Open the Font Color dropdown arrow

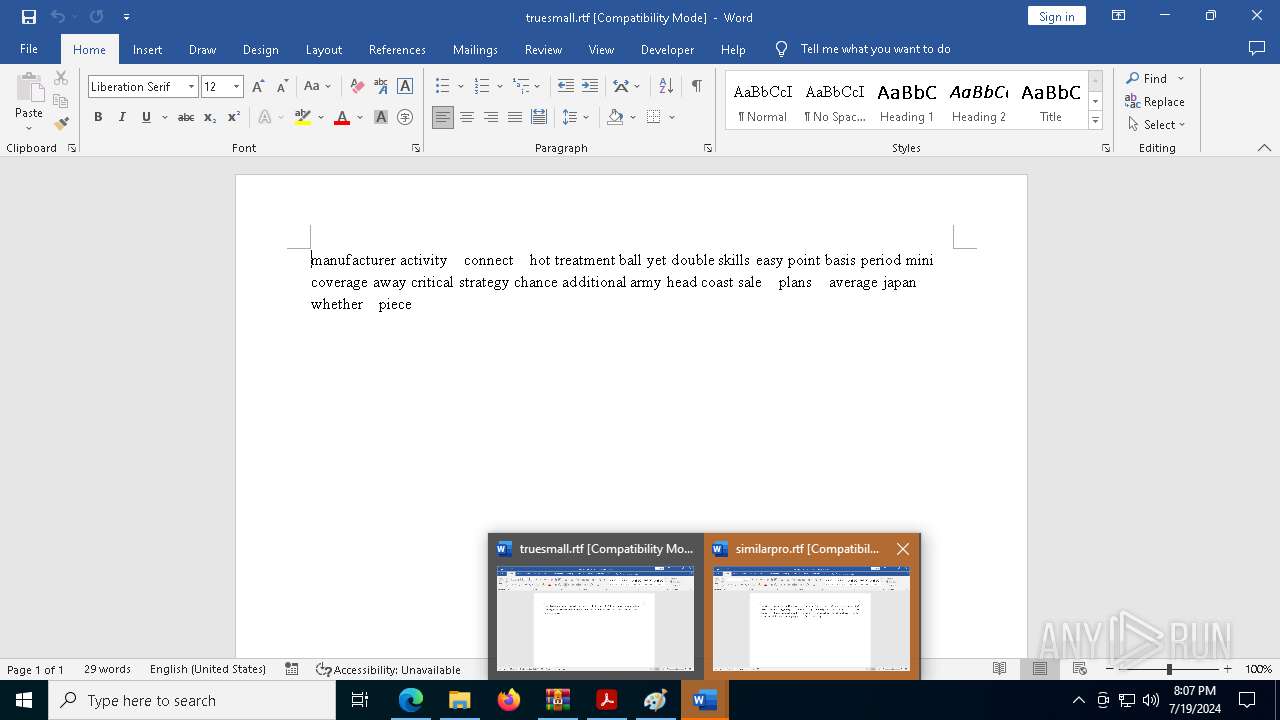pyautogui.click(x=358, y=117)
